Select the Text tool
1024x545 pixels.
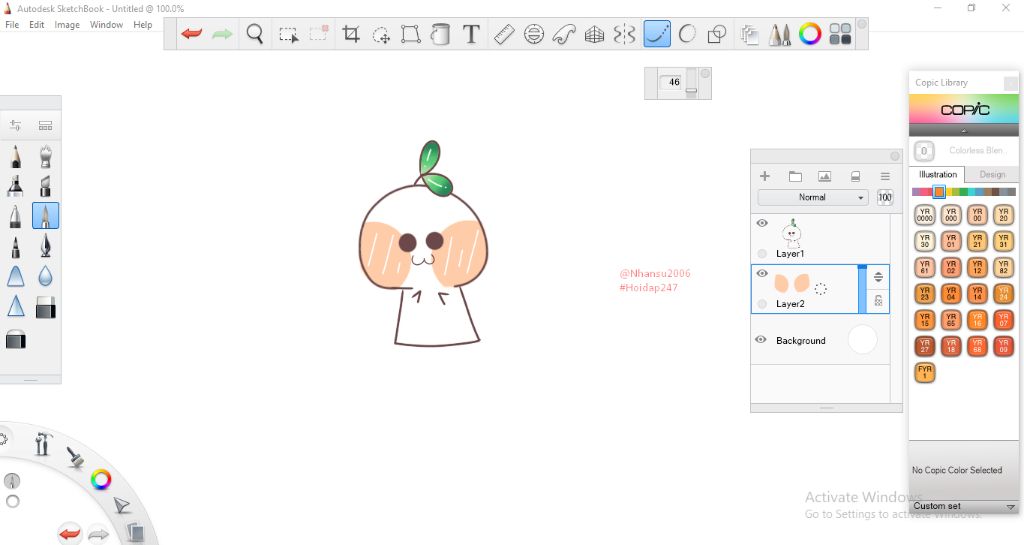[x=471, y=34]
